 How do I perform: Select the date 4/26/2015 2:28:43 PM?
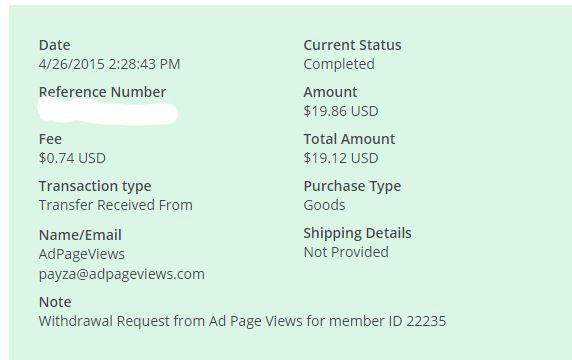(x=109, y=64)
